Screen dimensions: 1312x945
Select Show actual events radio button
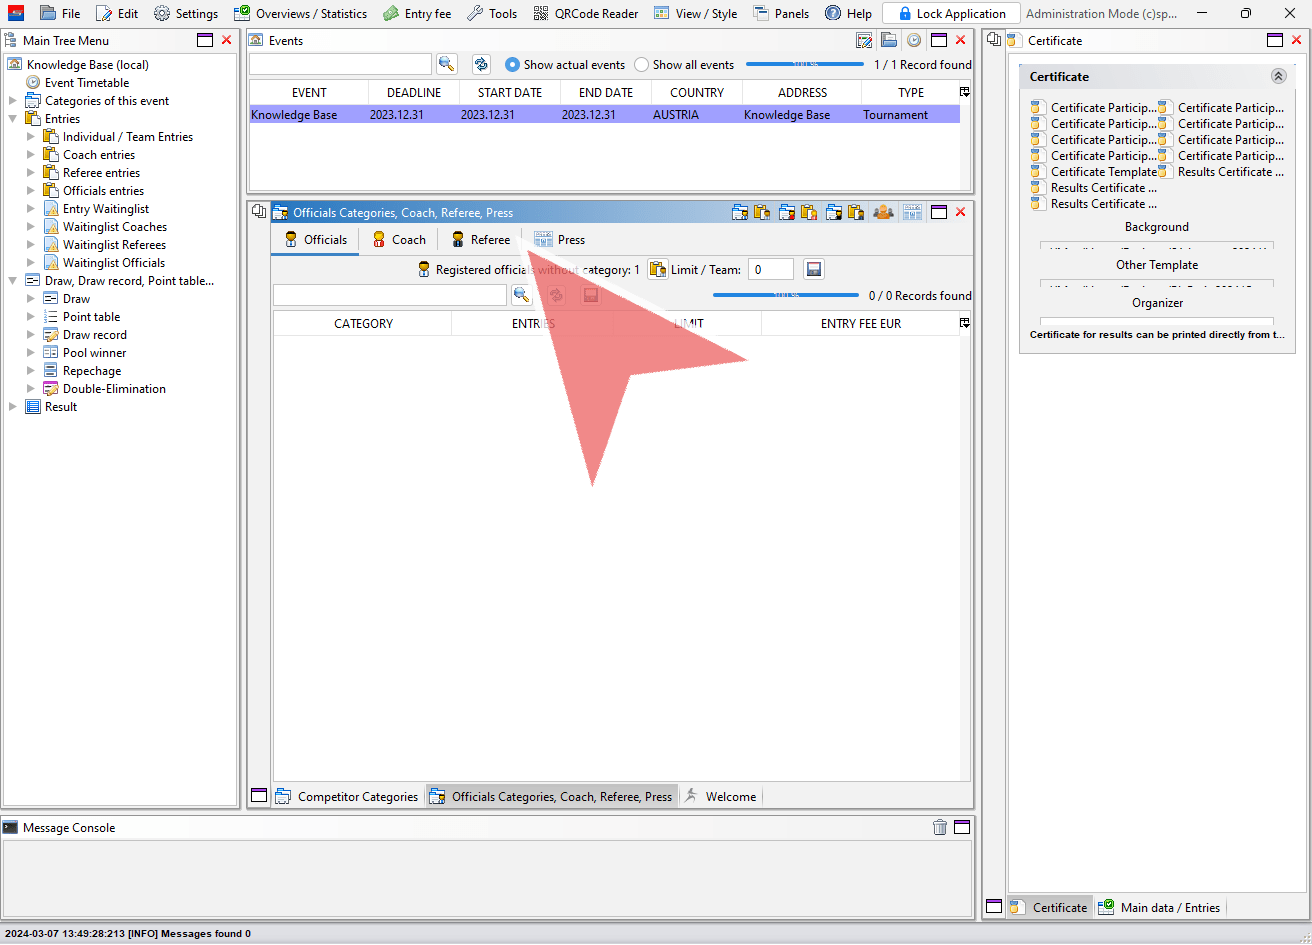click(x=512, y=64)
